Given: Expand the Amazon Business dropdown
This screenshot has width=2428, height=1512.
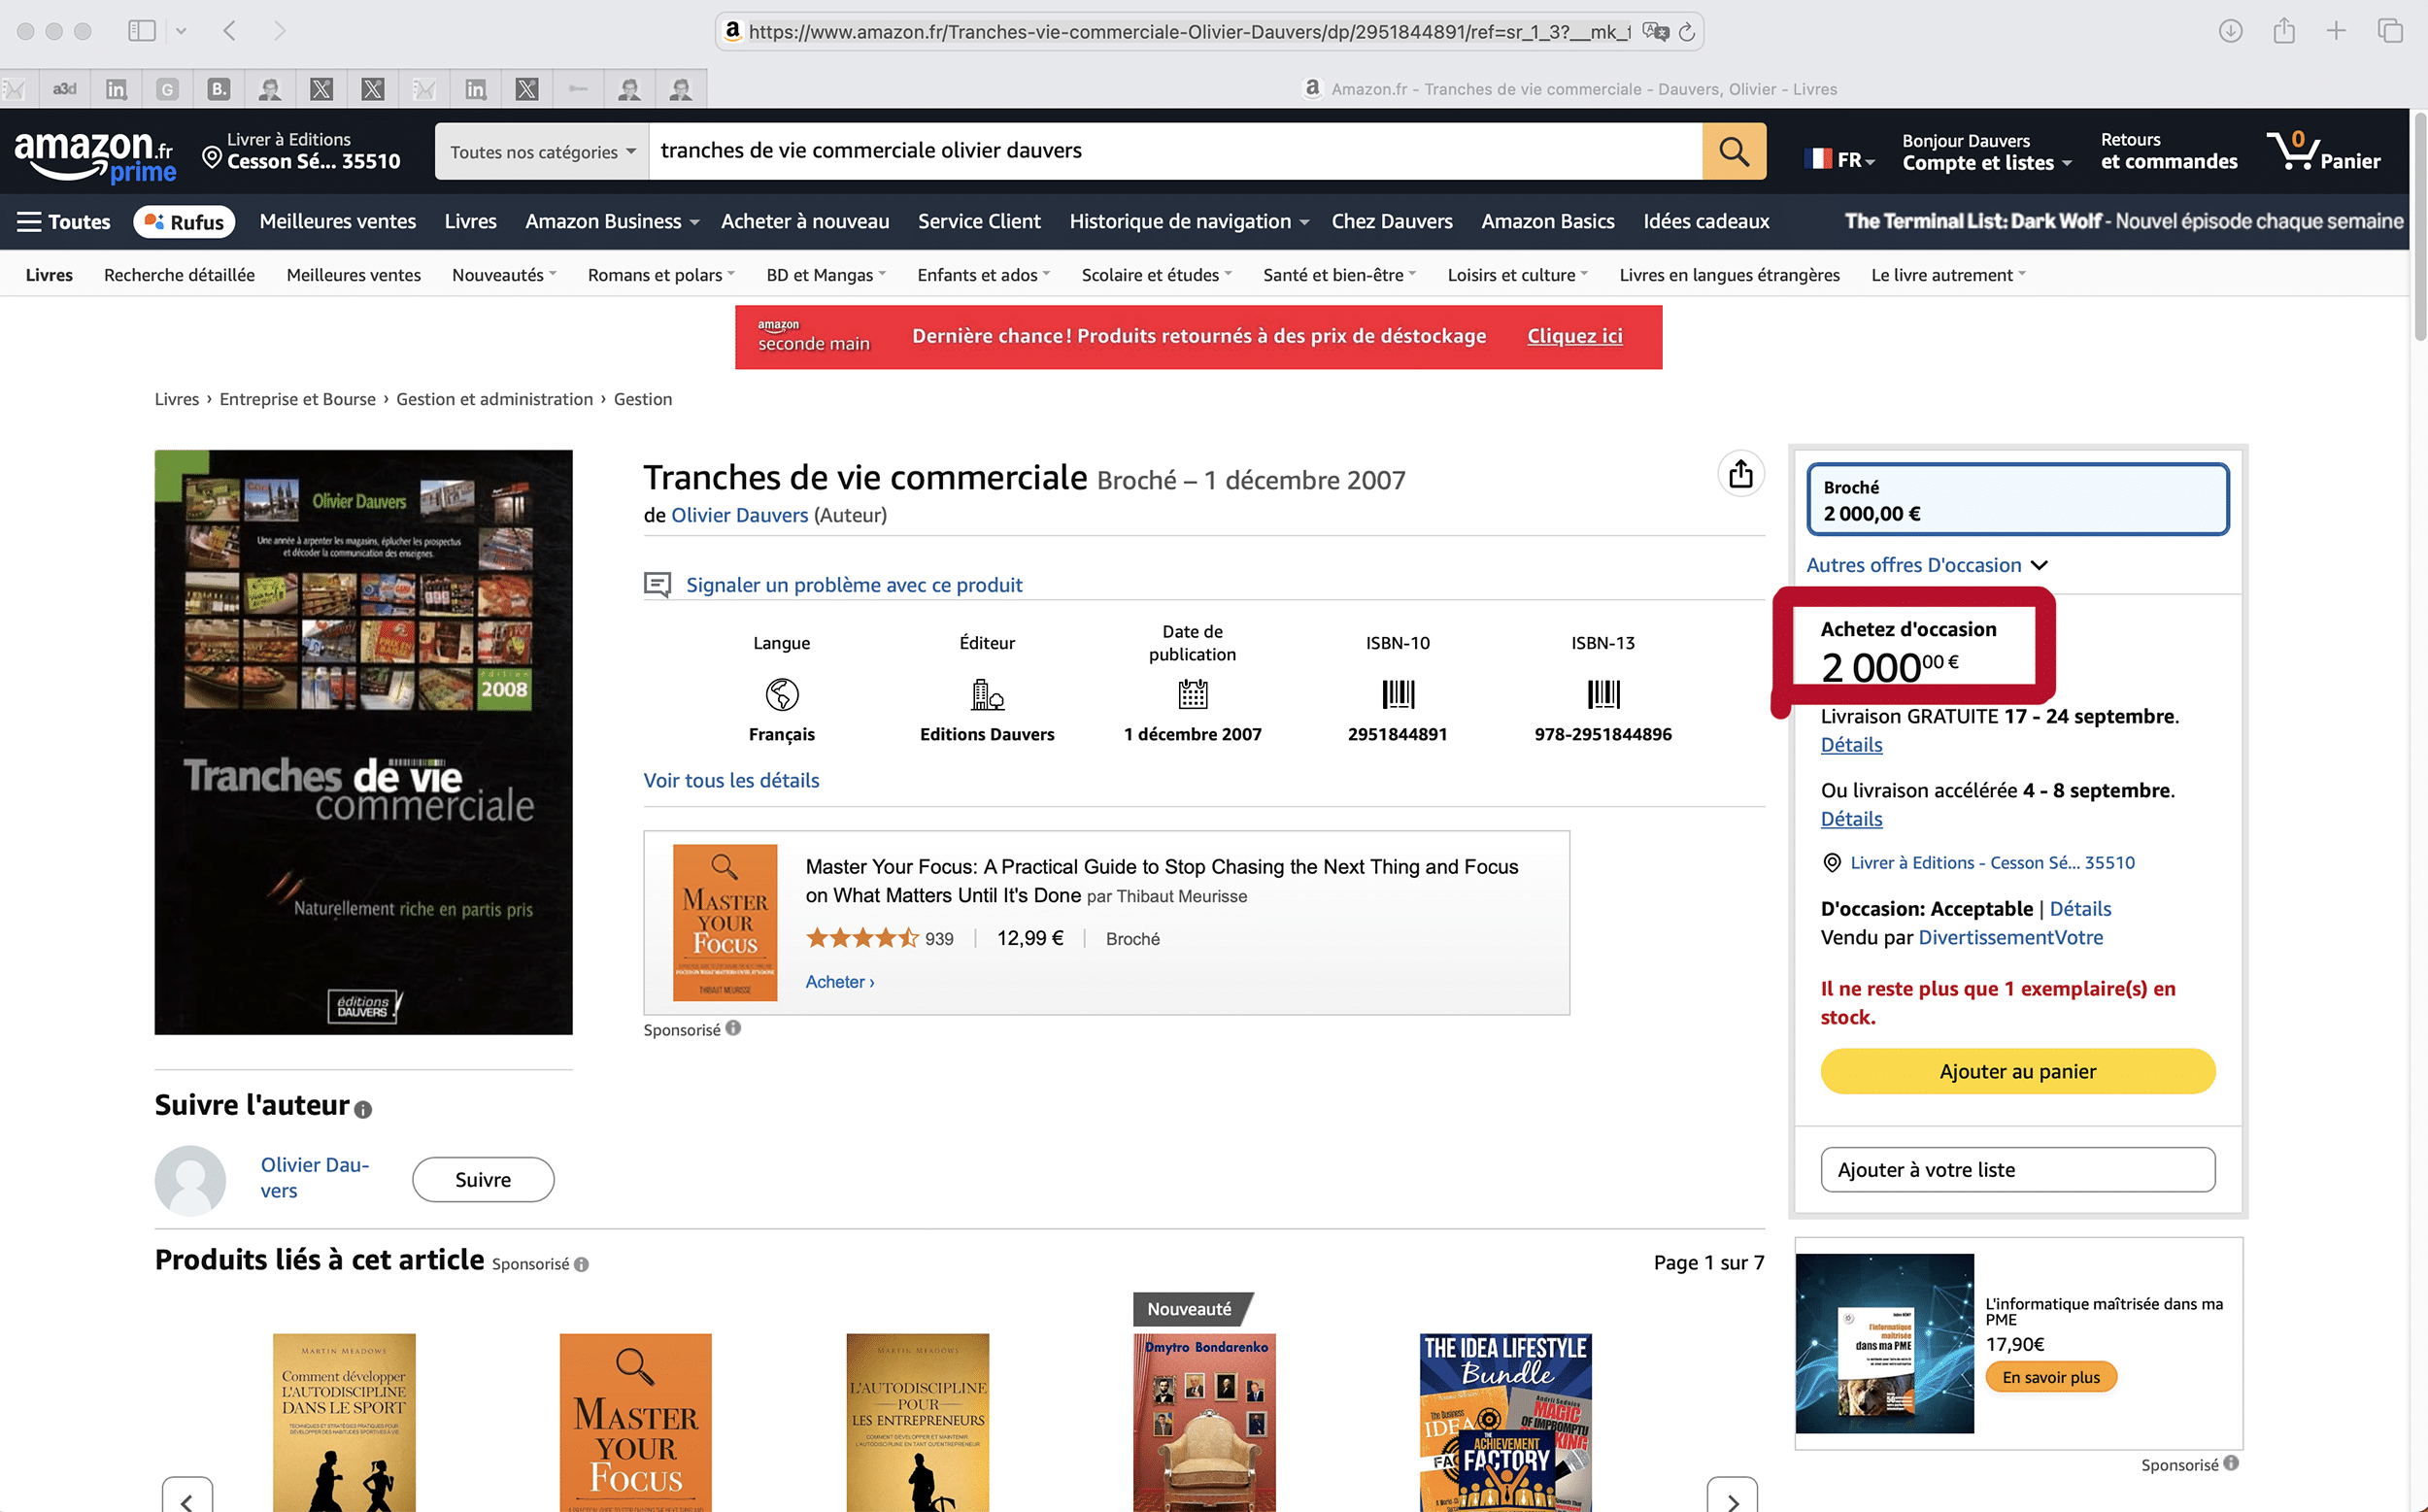Looking at the screenshot, I should coord(611,222).
